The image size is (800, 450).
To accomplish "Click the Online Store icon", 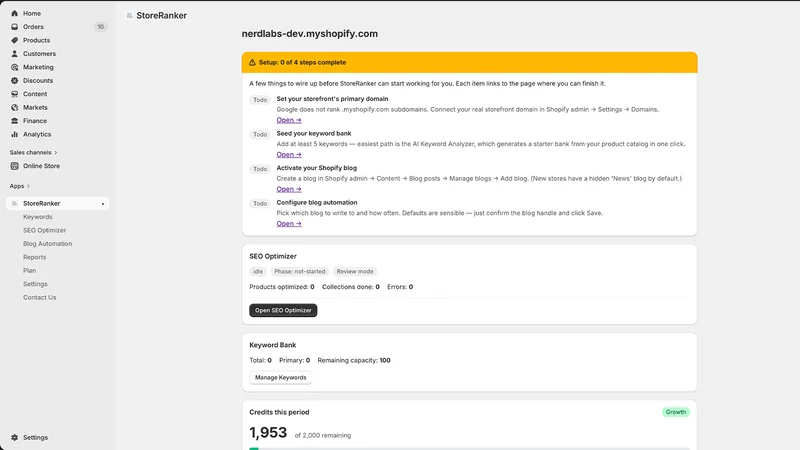I will pos(14,166).
